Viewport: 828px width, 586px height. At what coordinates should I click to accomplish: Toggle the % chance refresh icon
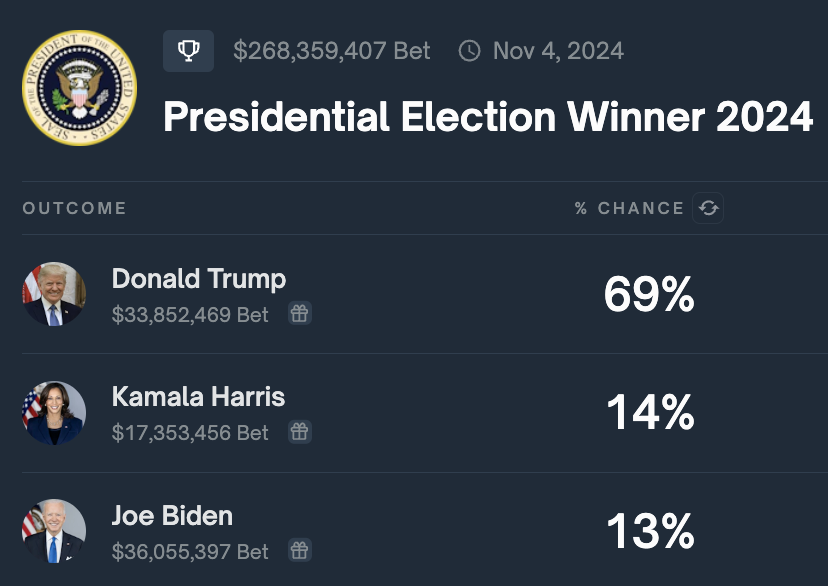pyautogui.click(x=709, y=208)
